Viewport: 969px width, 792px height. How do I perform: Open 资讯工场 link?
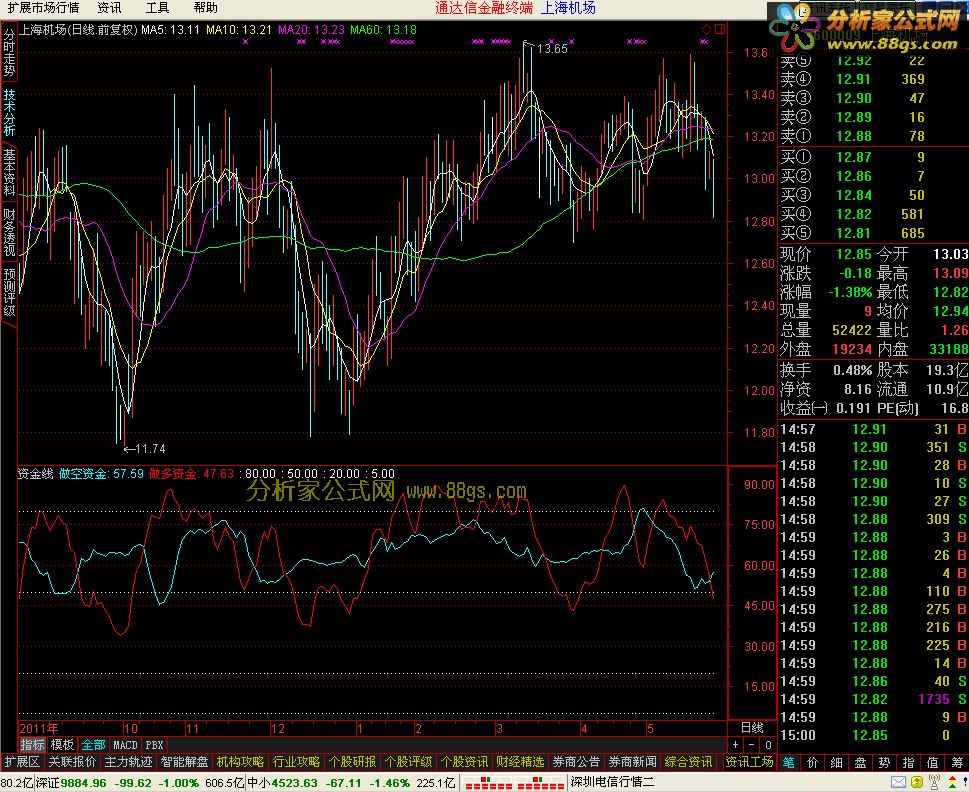tap(749, 762)
